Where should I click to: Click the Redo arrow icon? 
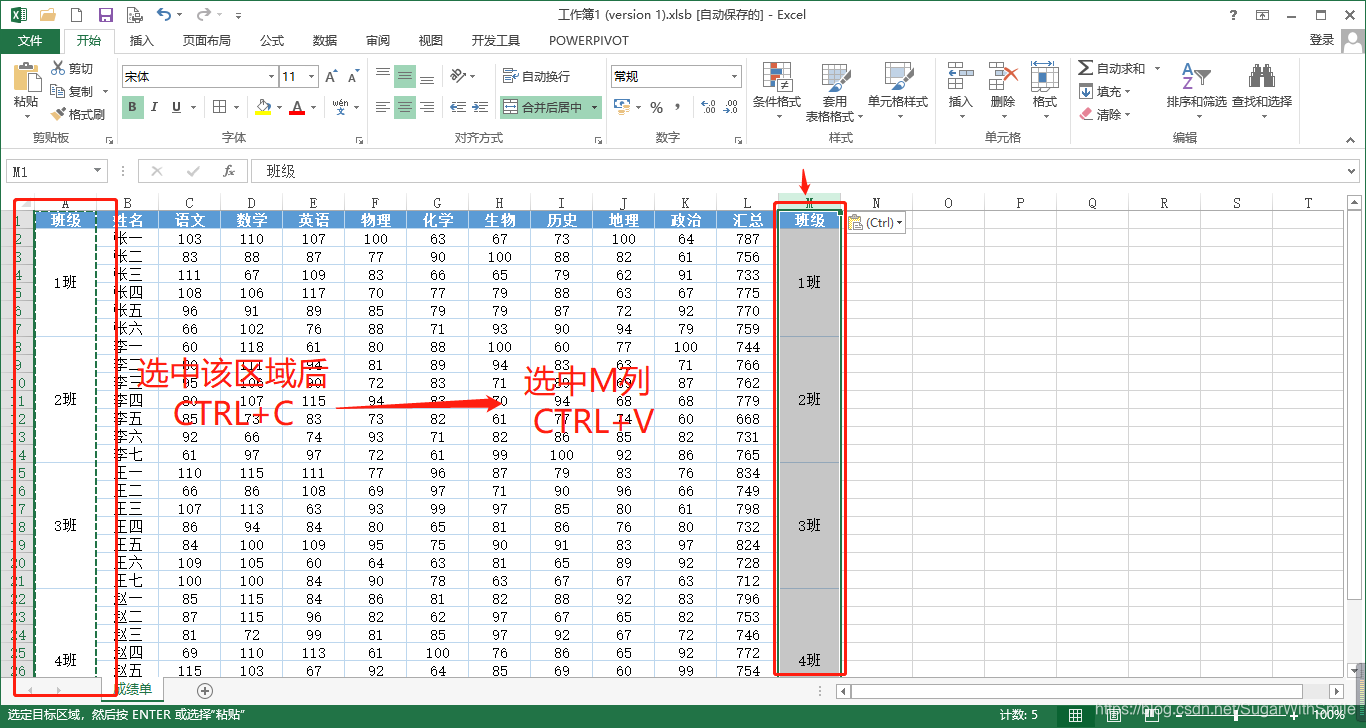(204, 15)
